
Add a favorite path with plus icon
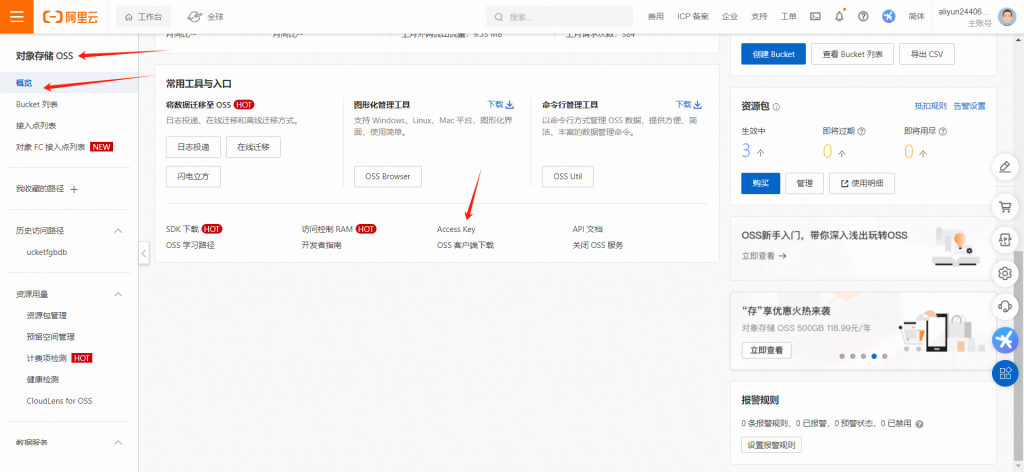coord(74,189)
